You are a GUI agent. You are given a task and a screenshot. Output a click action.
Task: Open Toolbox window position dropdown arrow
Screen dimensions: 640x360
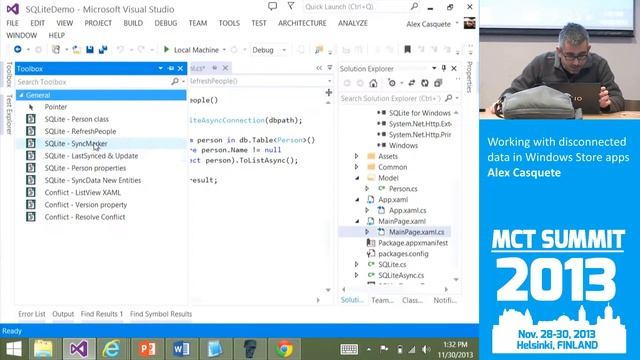point(161,69)
